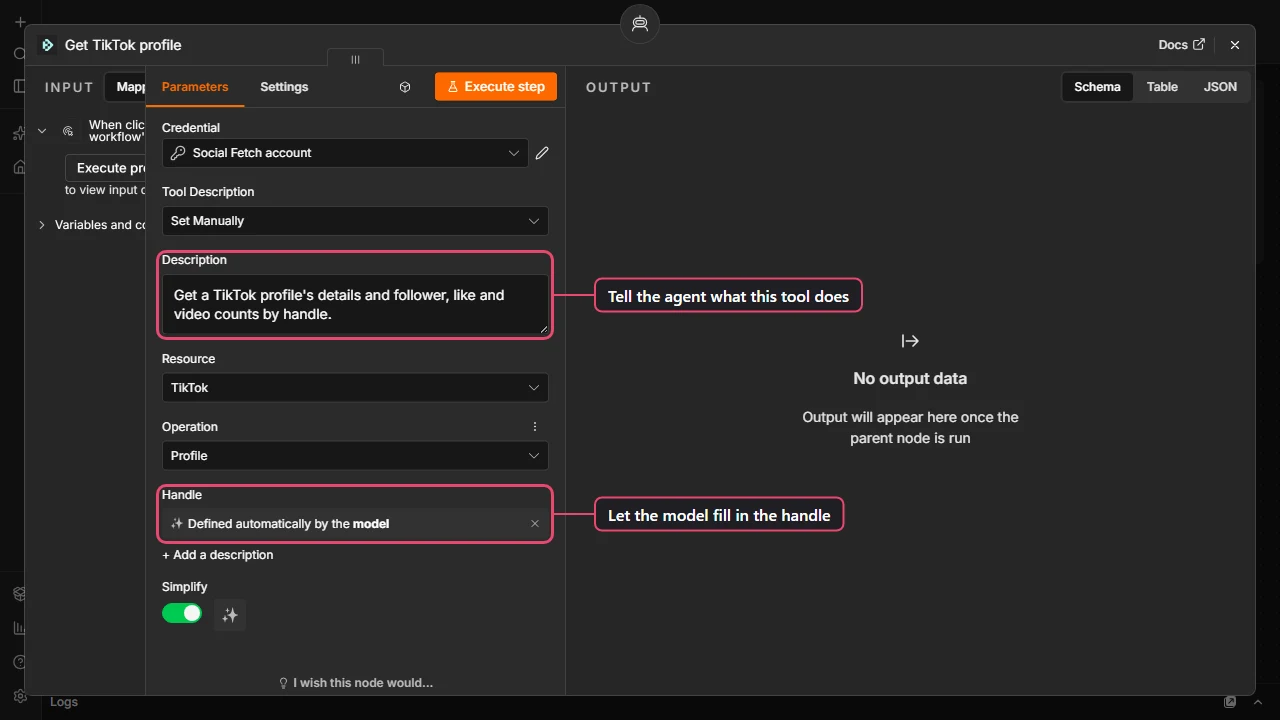Select the Mapping tab in the Input panel
The height and width of the screenshot is (720, 1280).
126,87
